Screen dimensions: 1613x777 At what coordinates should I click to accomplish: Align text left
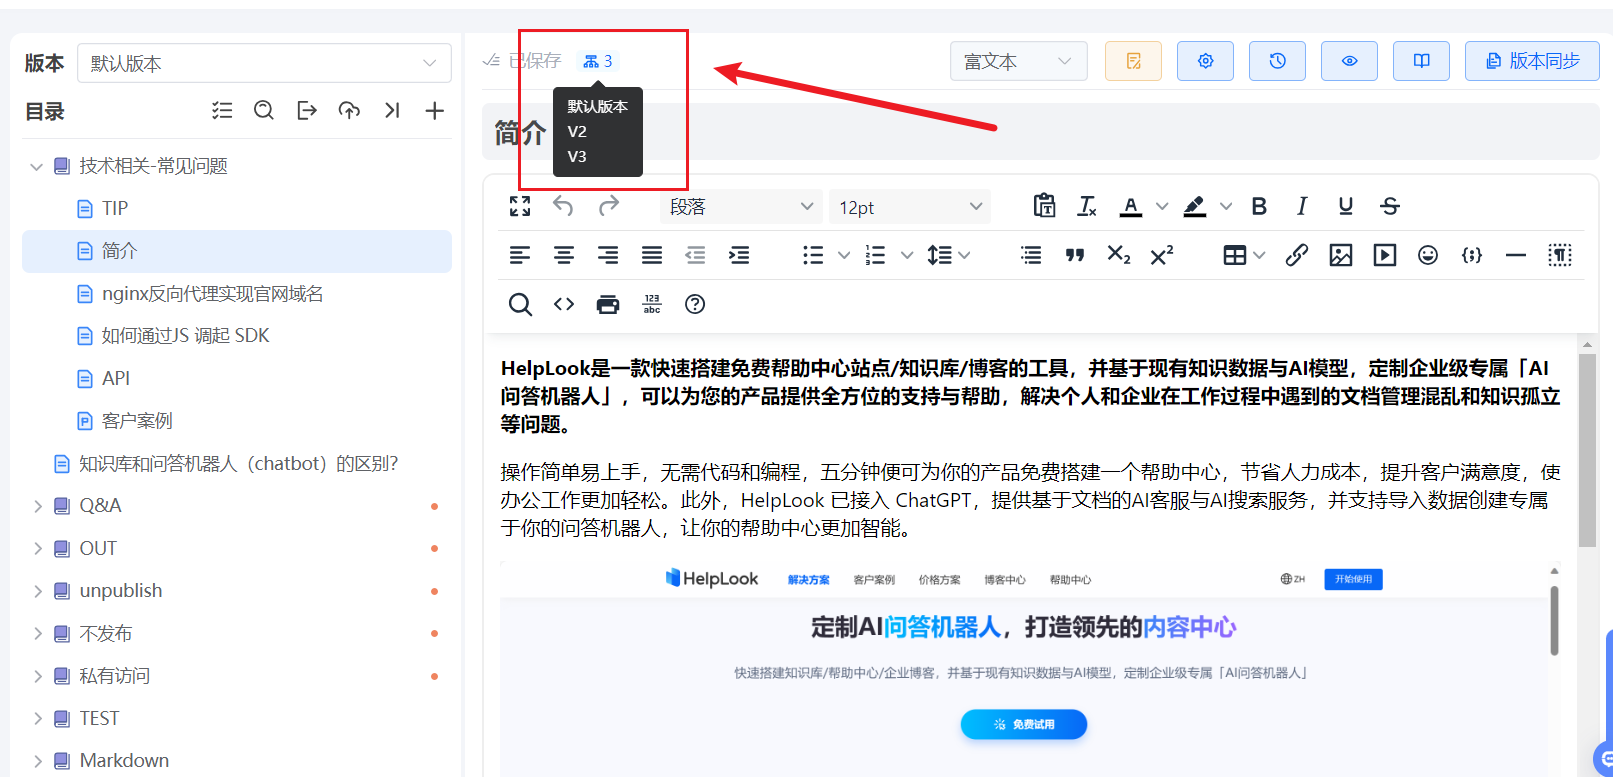tap(520, 255)
